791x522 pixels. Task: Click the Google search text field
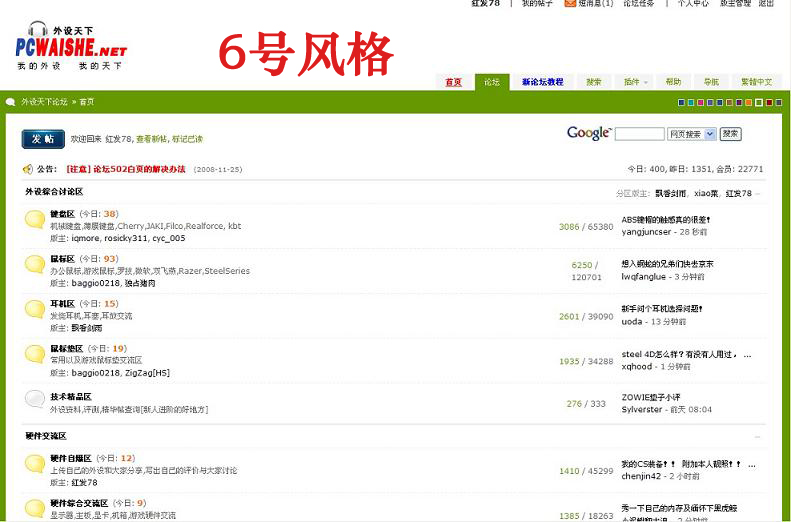click(639, 134)
